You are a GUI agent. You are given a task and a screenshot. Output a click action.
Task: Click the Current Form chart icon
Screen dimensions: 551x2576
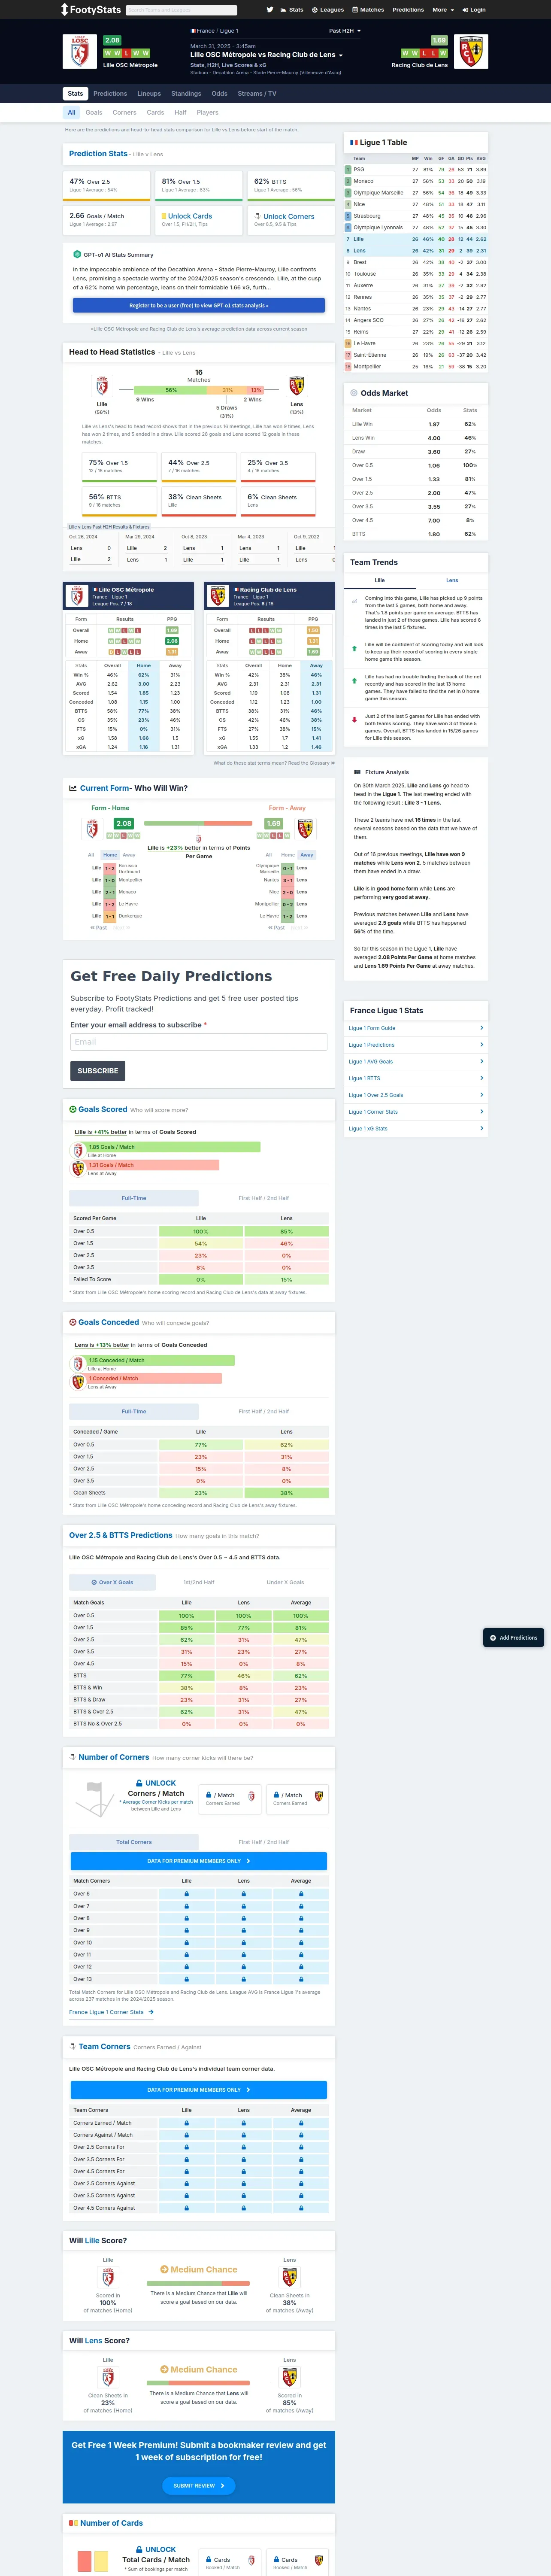pos(72,788)
